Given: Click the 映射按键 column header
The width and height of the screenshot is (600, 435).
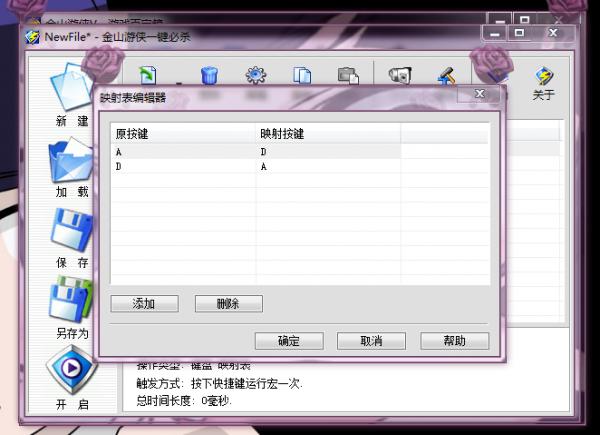Looking at the screenshot, I should (328, 134).
